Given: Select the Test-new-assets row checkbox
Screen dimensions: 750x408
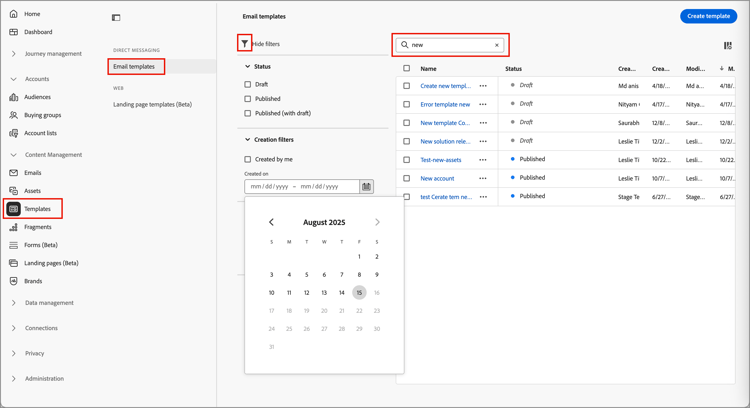Looking at the screenshot, I should click(407, 160).
